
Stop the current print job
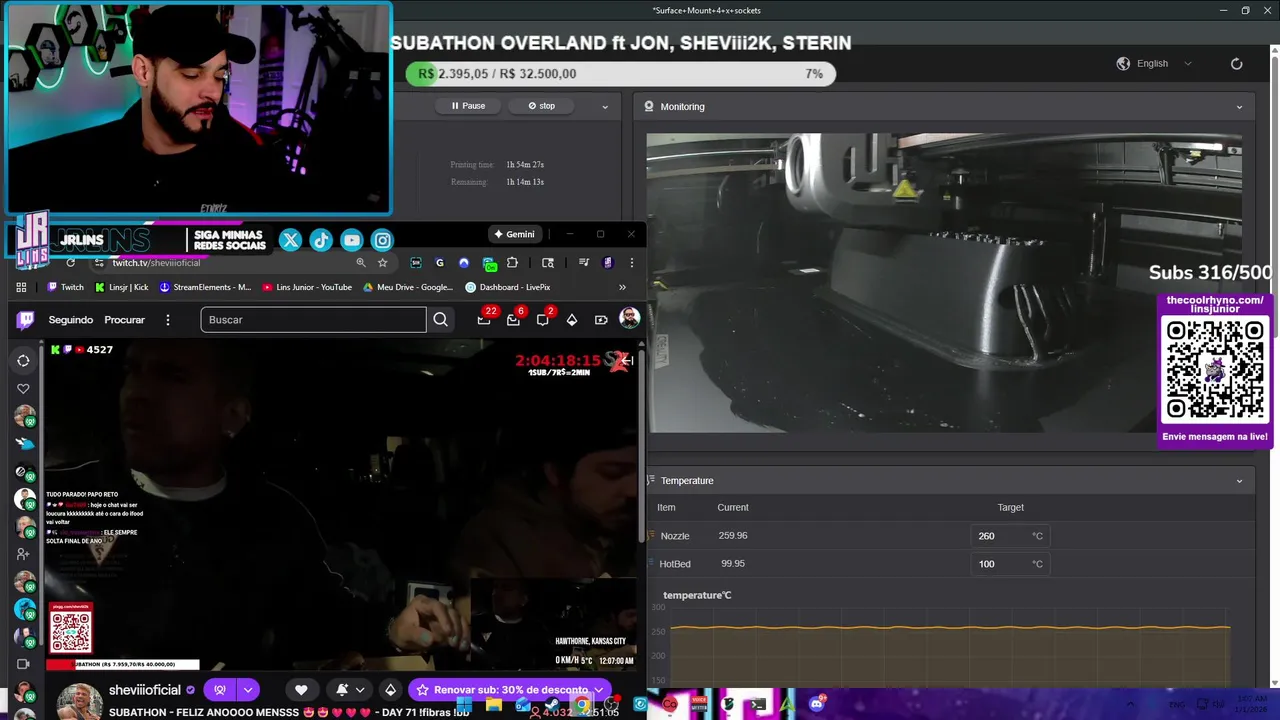pyautogui.click(x=541, y=106)
